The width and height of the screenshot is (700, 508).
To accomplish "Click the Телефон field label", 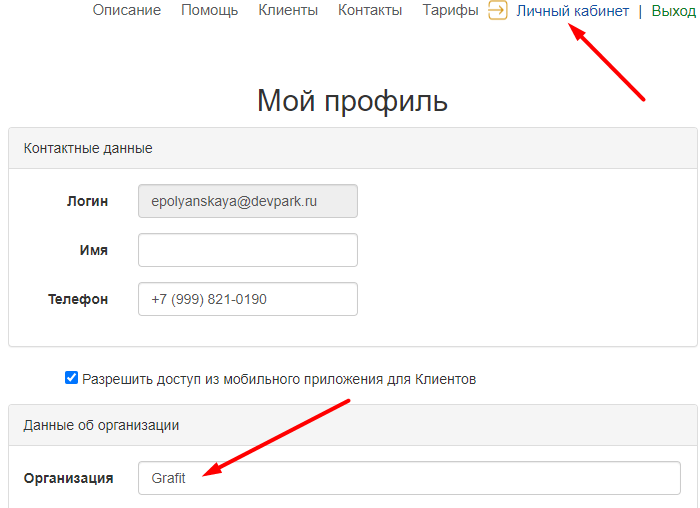I will [x=78, y=299].
